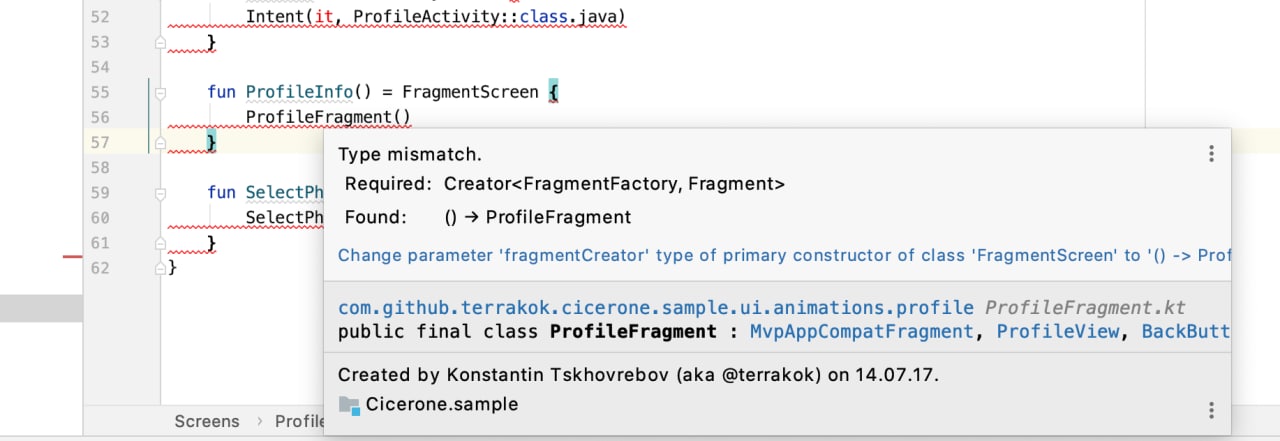The height and width of the screenshot is (441, 1280).
Task: Open the bottom three-dot options menu
Action: (x=1211, y=411)
